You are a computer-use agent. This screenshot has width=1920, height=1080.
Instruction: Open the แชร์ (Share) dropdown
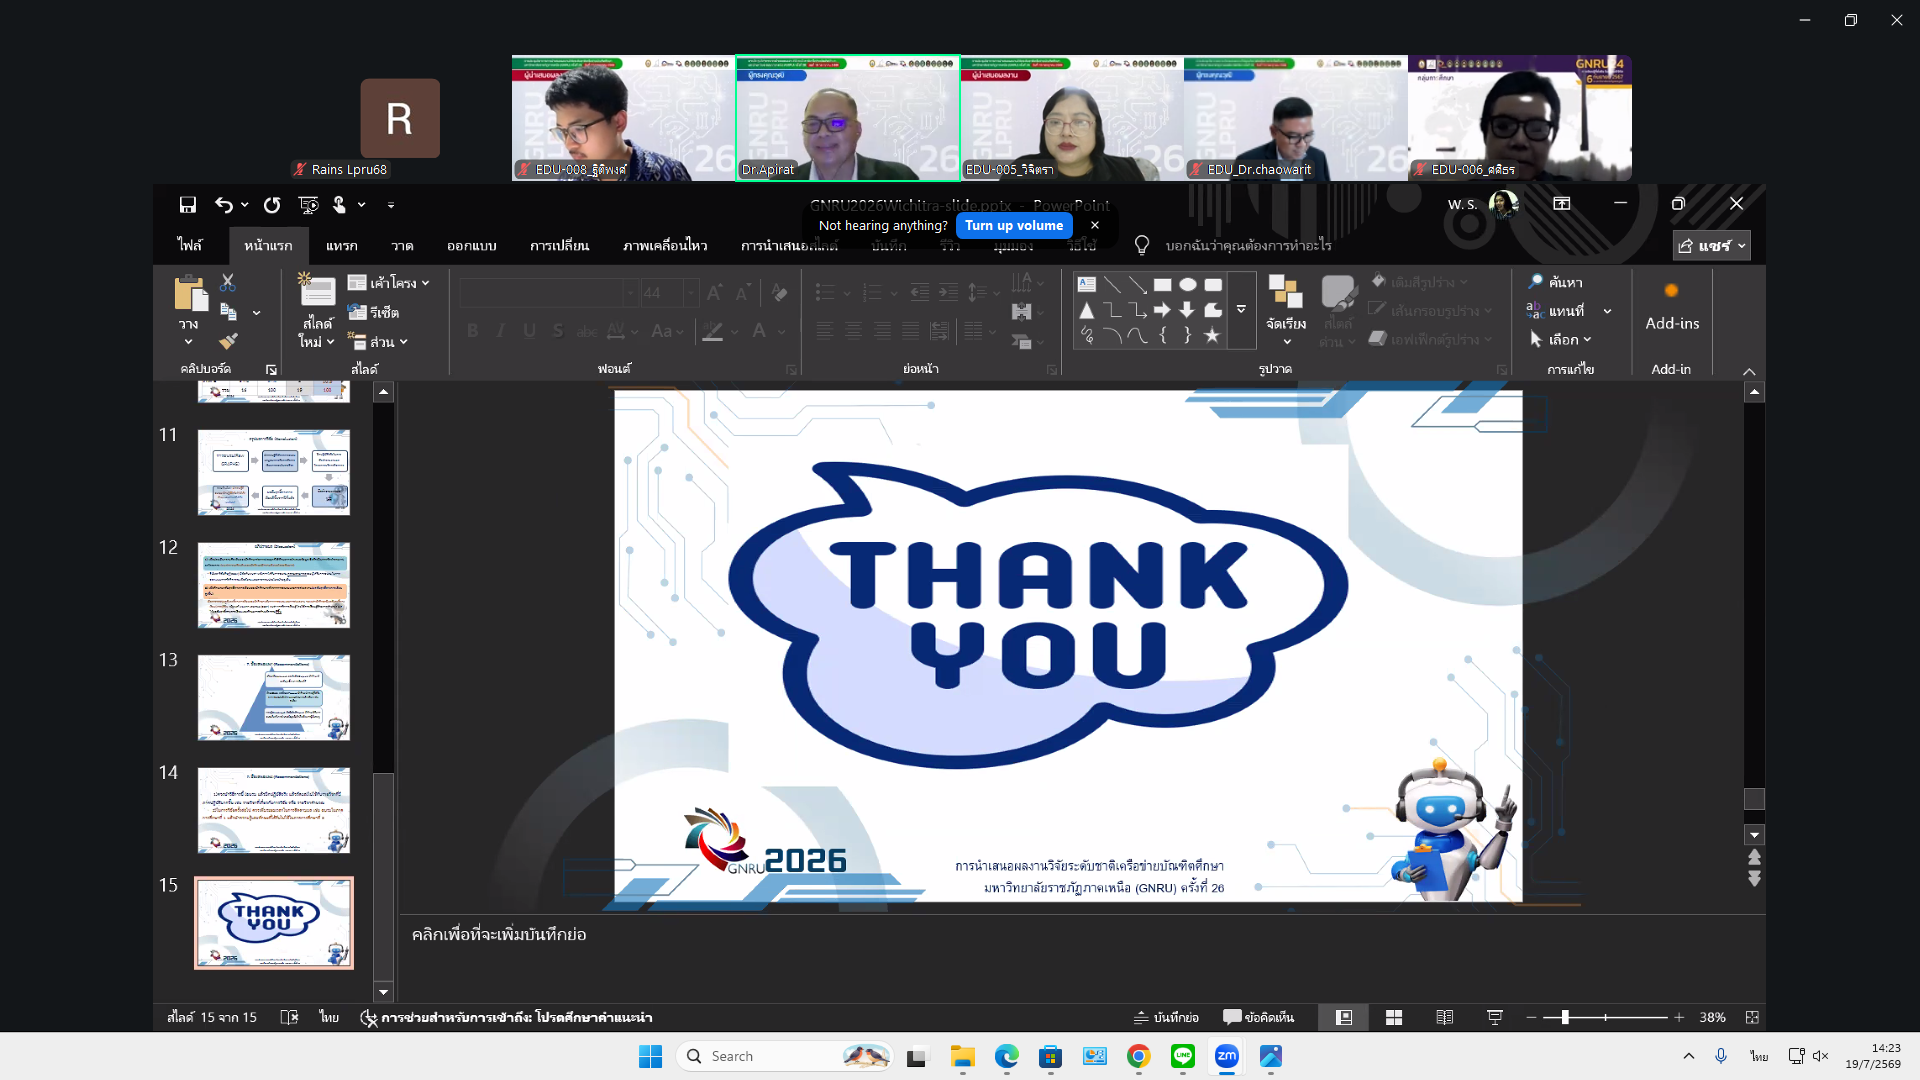point(1711,246)
